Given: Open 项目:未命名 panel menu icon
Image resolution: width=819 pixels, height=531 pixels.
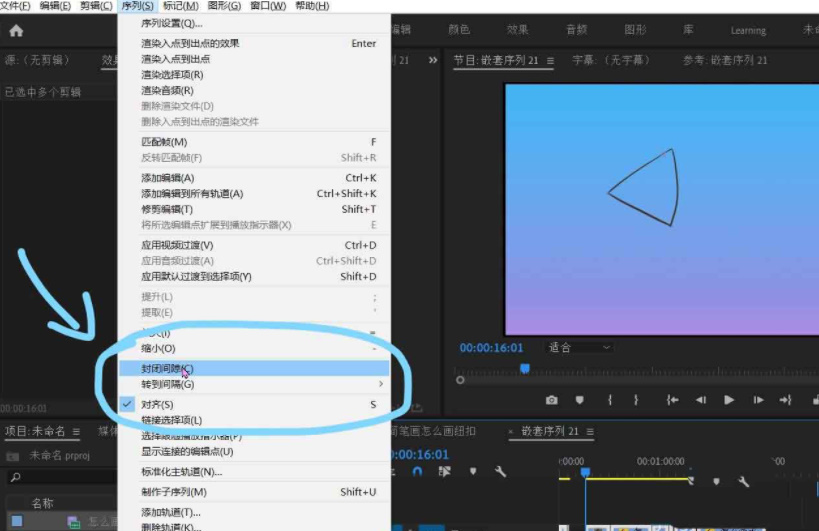Looking at the screenshot, I should (x=76, y=432).
